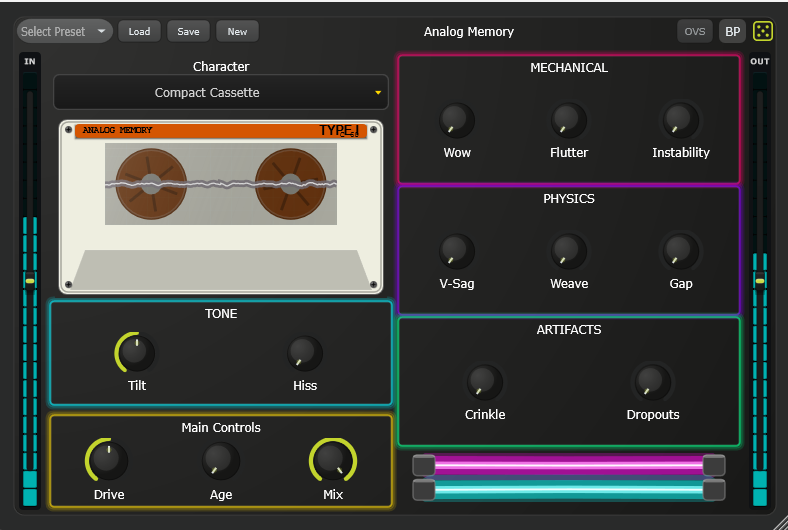Select the Dropouts knob

point(653,382)
